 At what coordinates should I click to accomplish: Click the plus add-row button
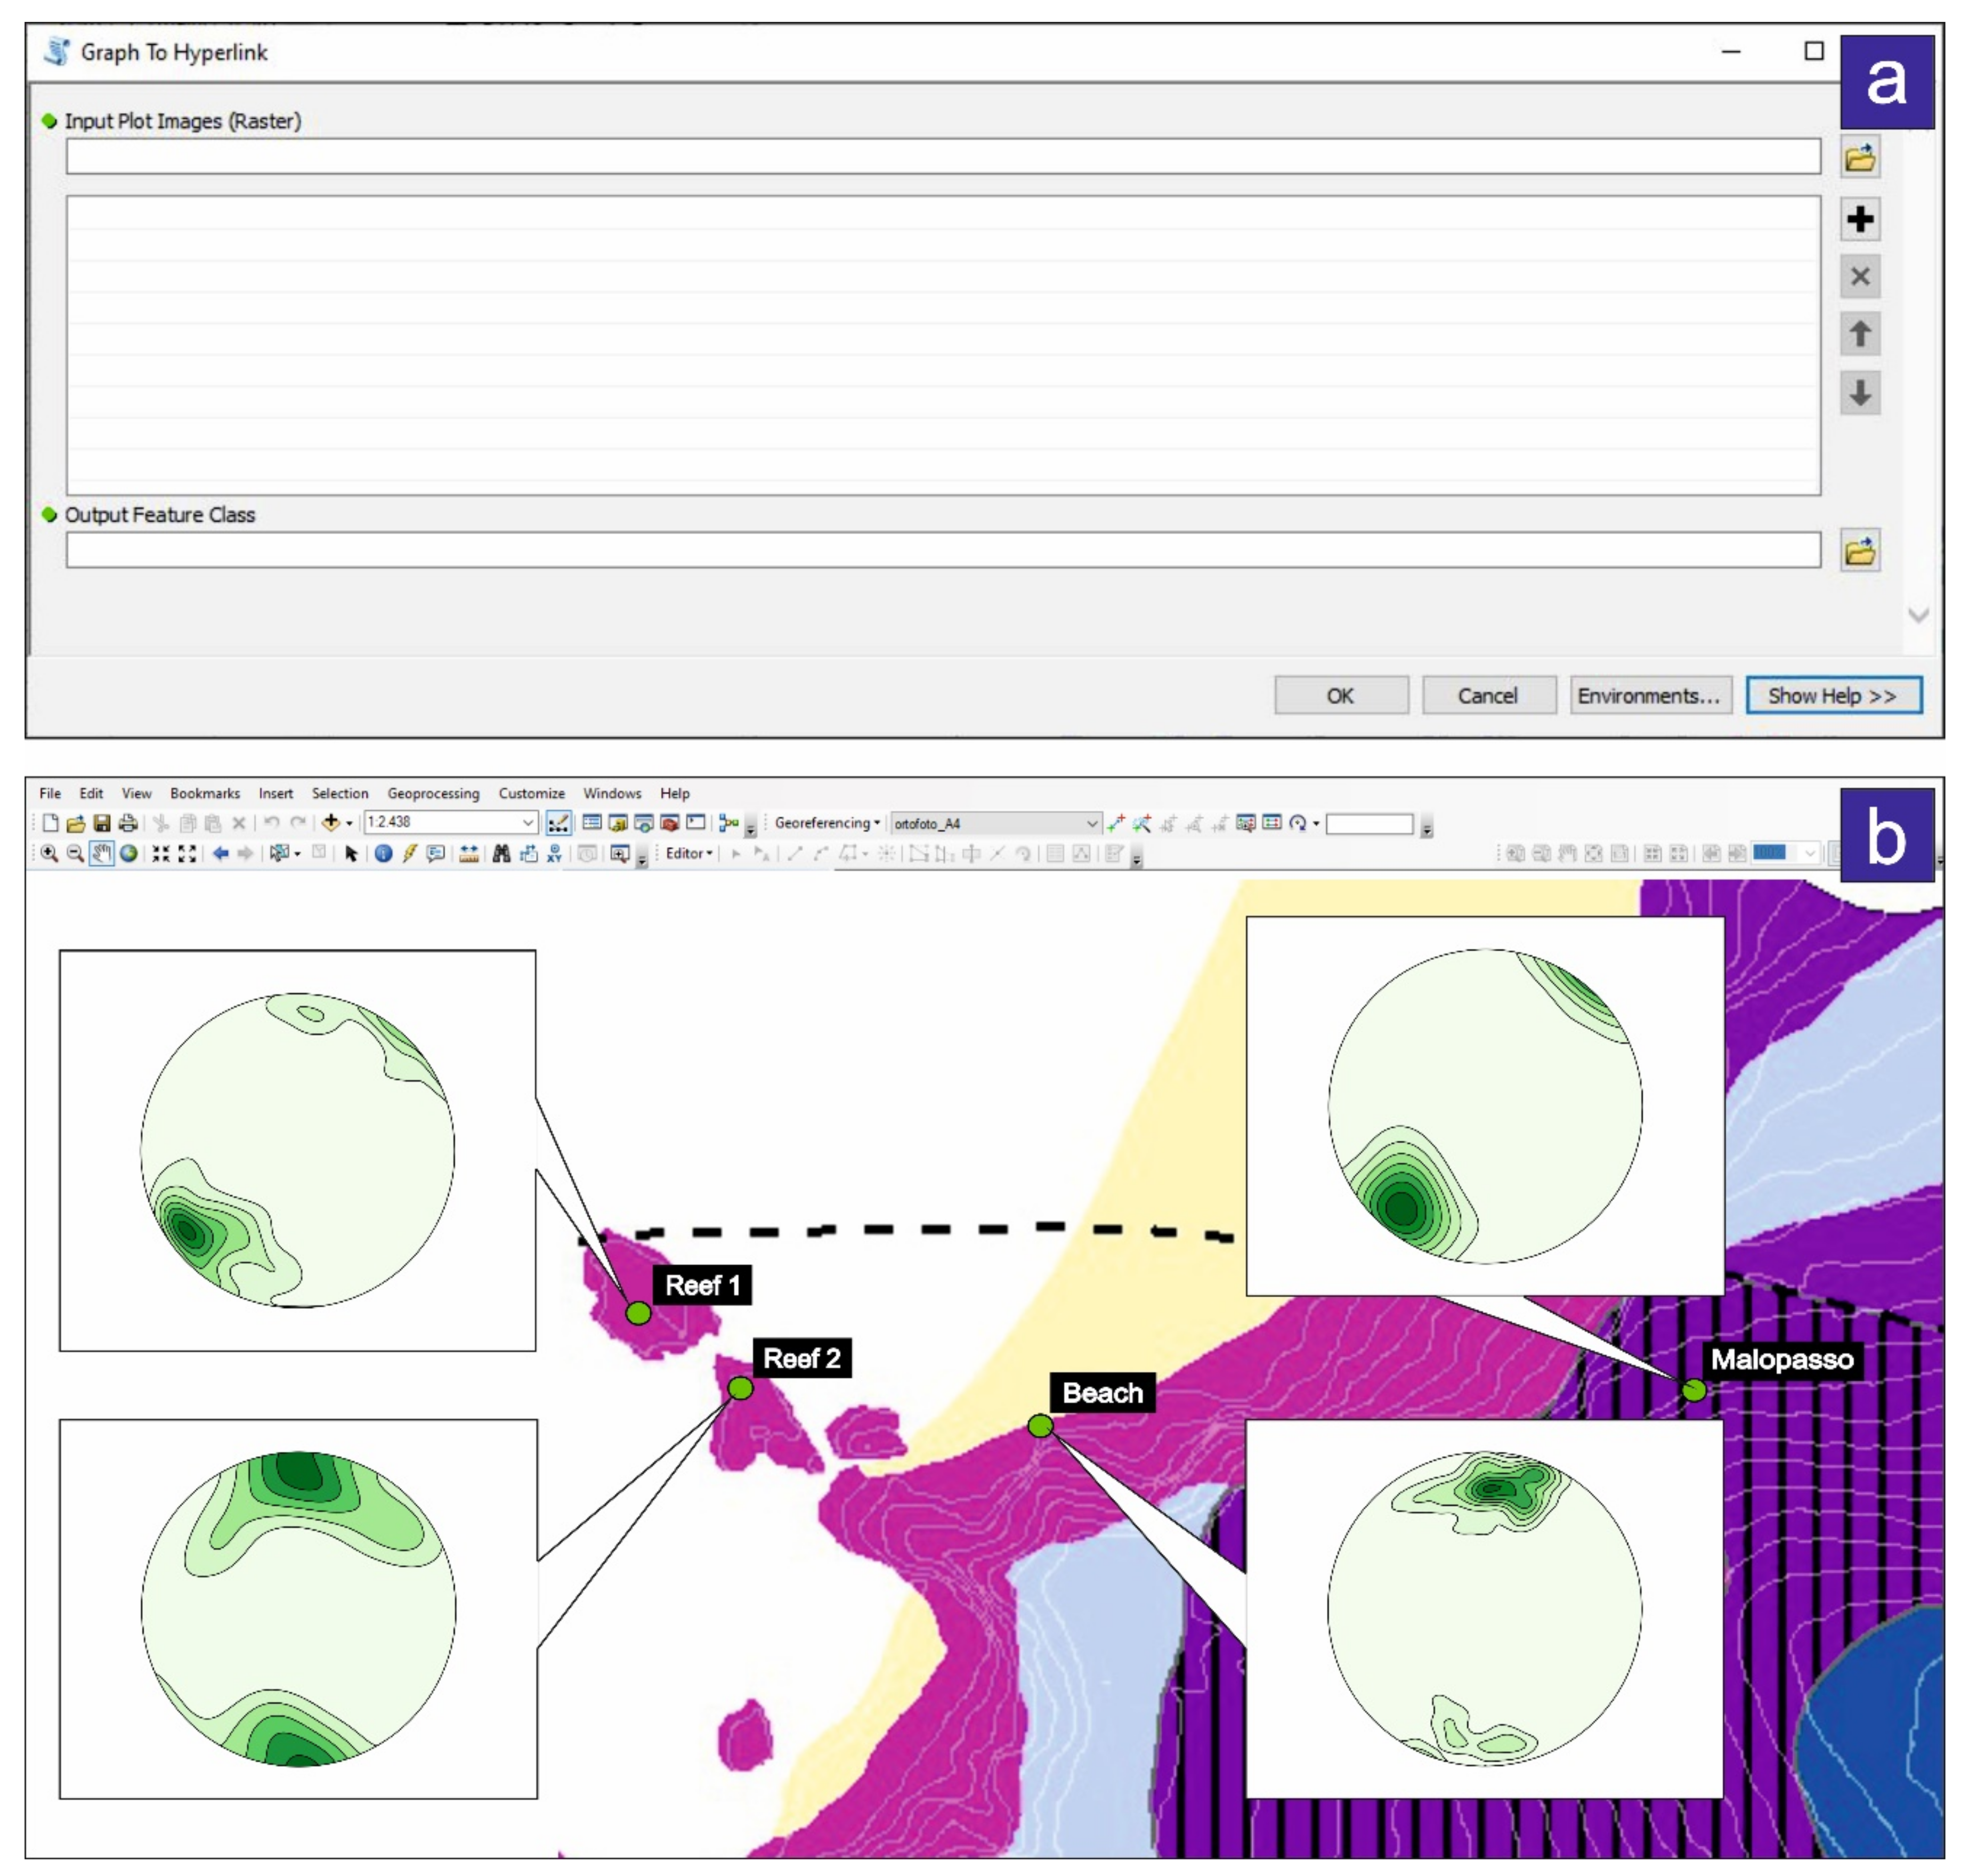1859,219
